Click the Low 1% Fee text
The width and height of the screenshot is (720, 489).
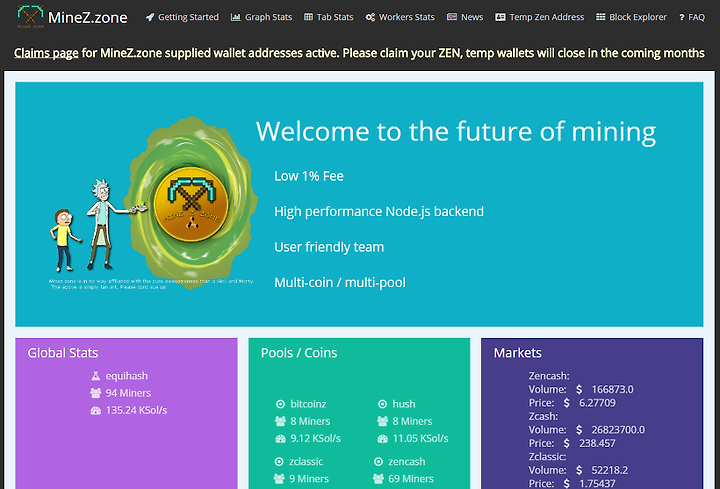(x=309, y=176)
